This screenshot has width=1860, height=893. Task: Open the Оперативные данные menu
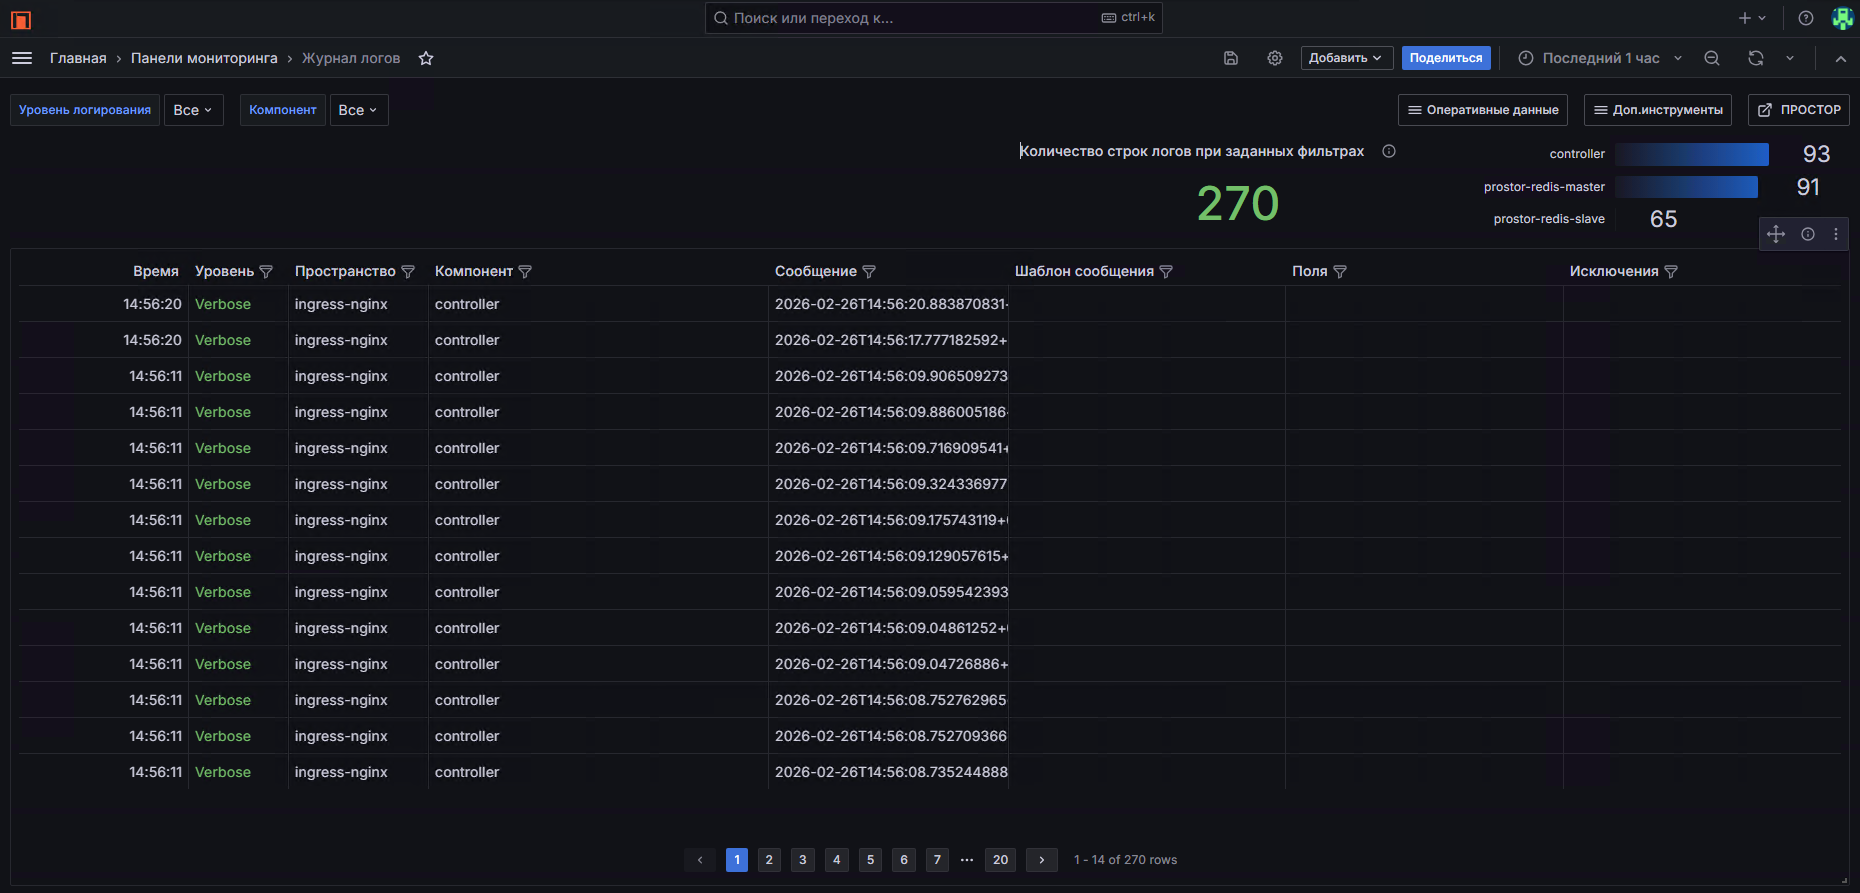pyautogui.click(x=1482, y=110)
